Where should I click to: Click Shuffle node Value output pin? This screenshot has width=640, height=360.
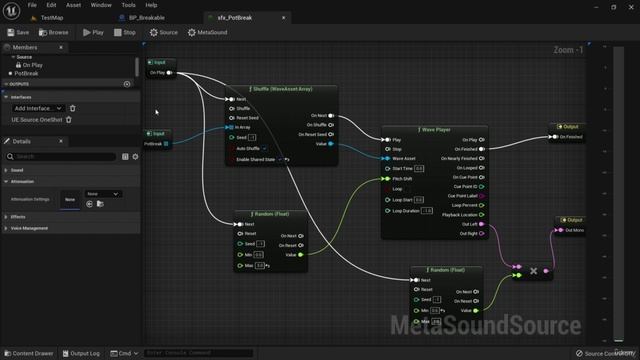click(331, 144)
